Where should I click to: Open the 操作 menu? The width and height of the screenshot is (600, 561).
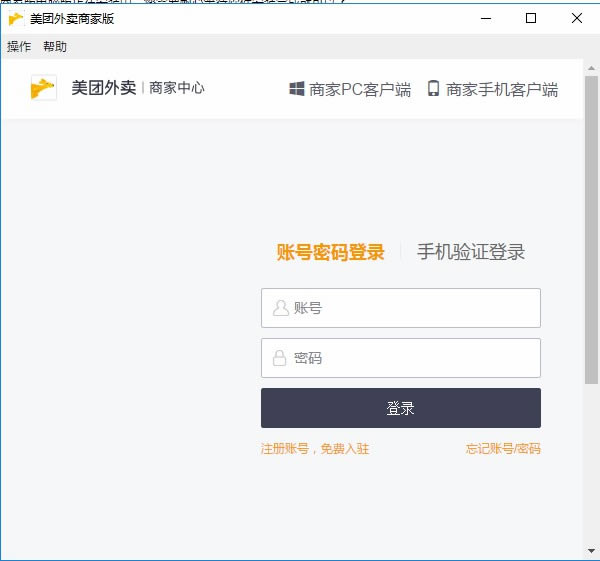(x=19, y=47)
